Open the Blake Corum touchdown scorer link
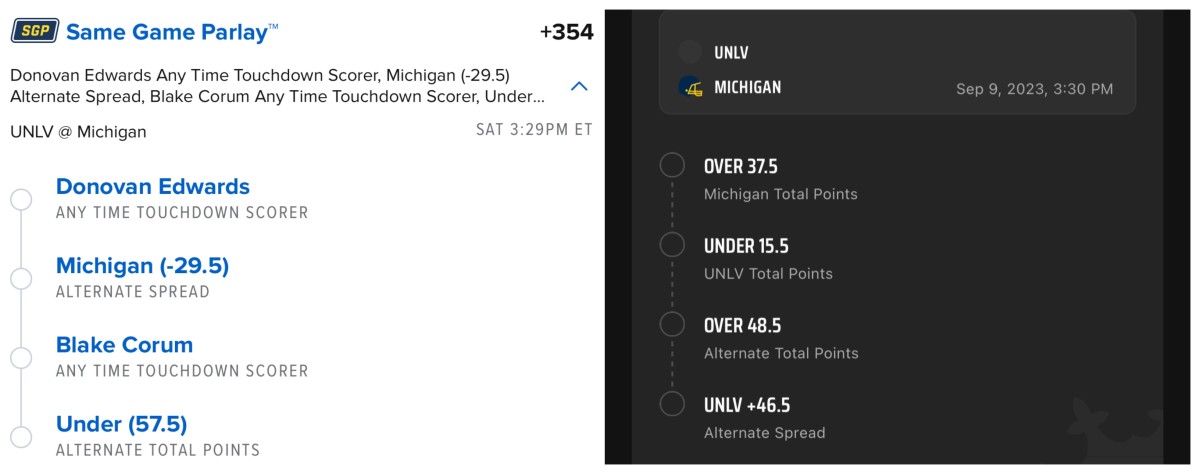 click(x=125, y=345)
